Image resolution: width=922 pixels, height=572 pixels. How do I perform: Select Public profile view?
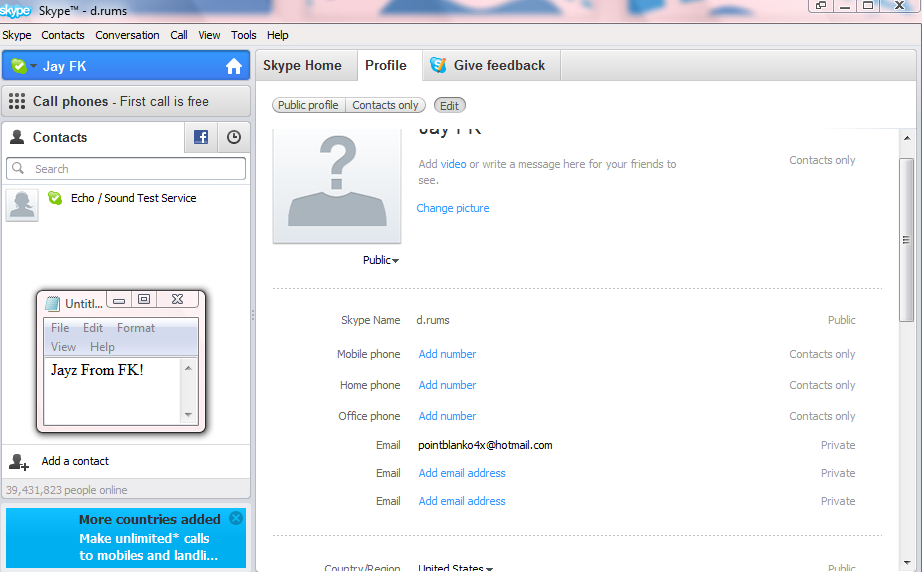309,105
